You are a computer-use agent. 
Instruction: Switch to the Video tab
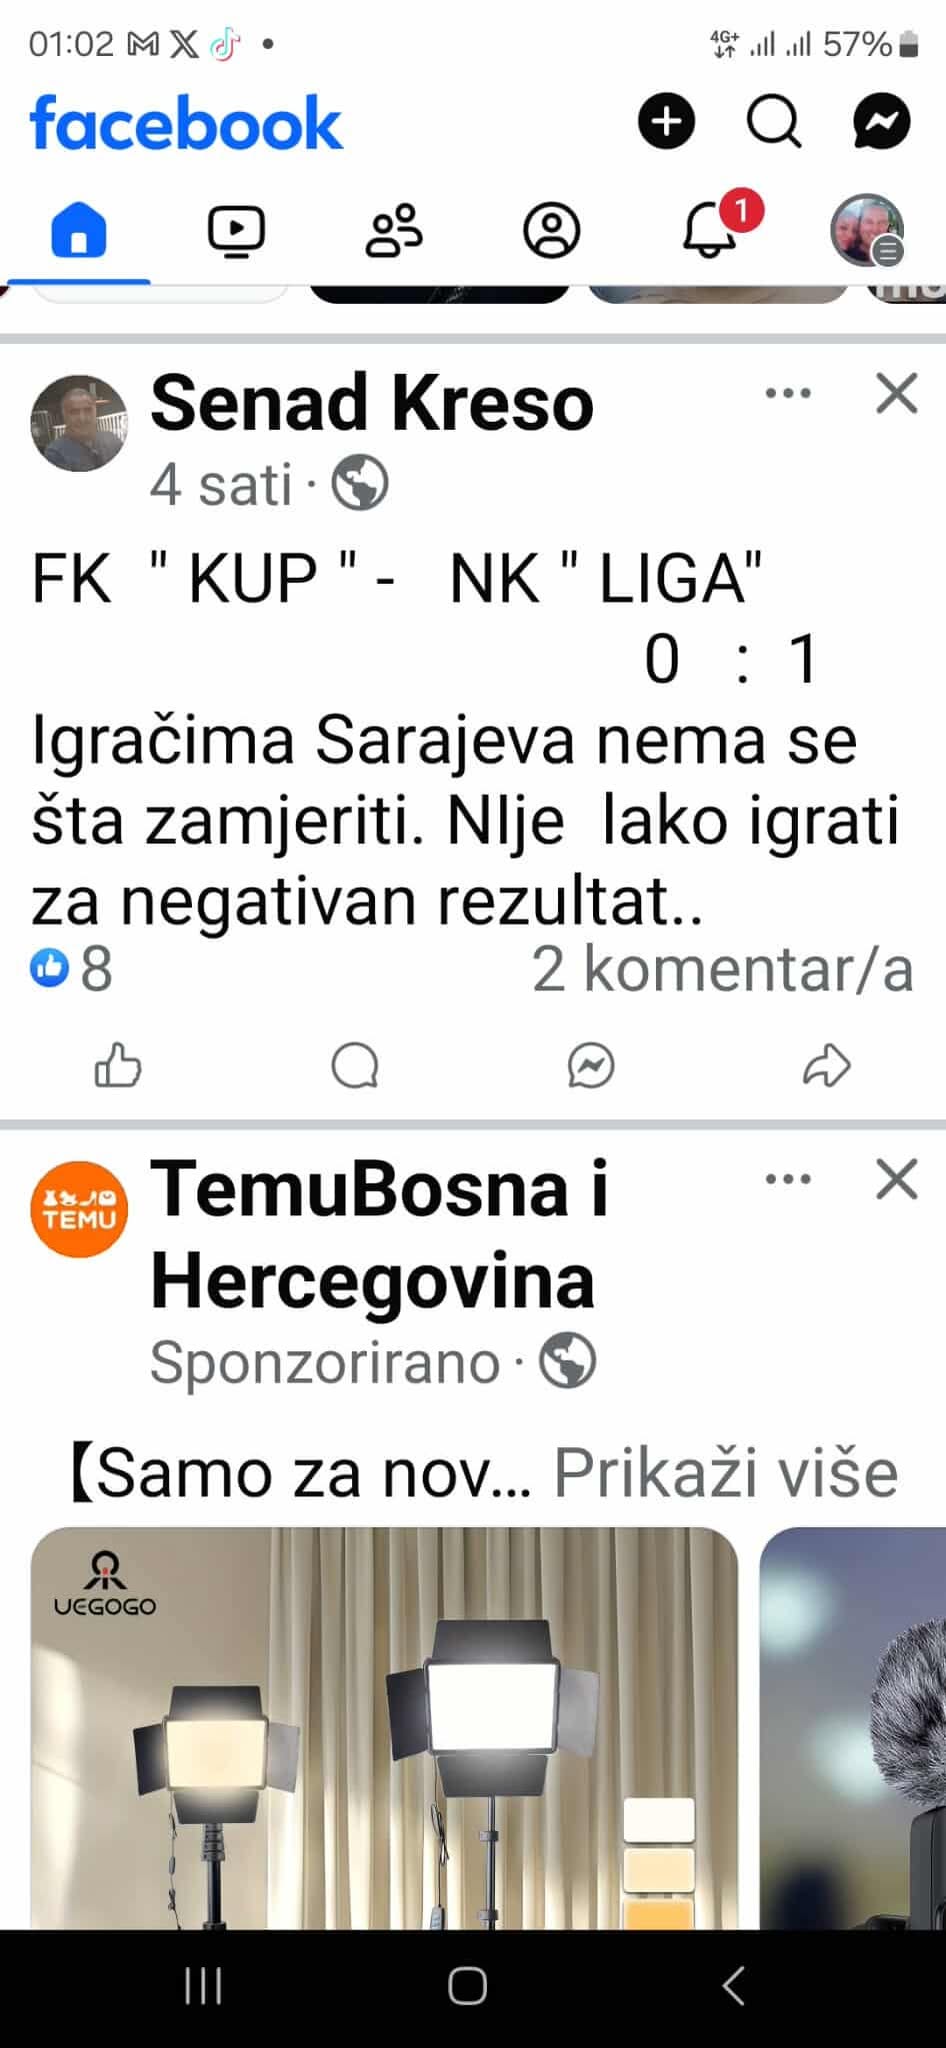coord(236,231)
